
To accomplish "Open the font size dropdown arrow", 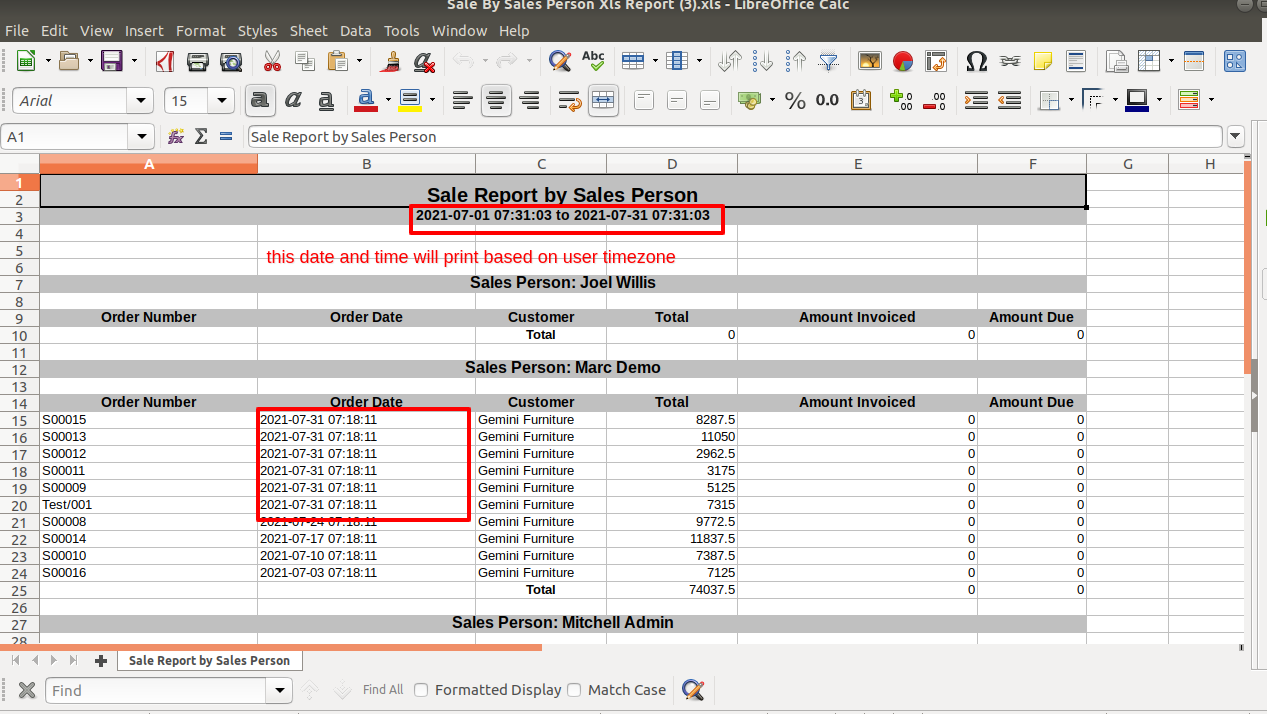I will point(222,101).
